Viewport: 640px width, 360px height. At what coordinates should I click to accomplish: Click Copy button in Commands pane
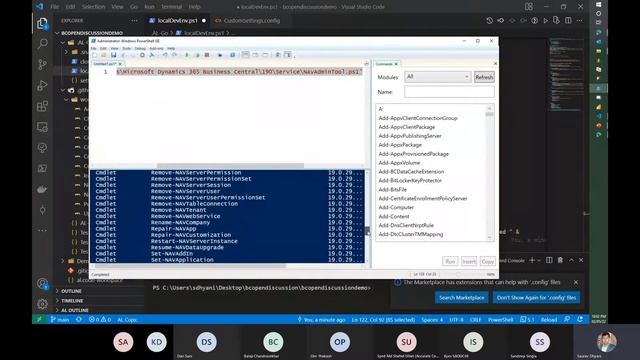(x=487, y=262)
